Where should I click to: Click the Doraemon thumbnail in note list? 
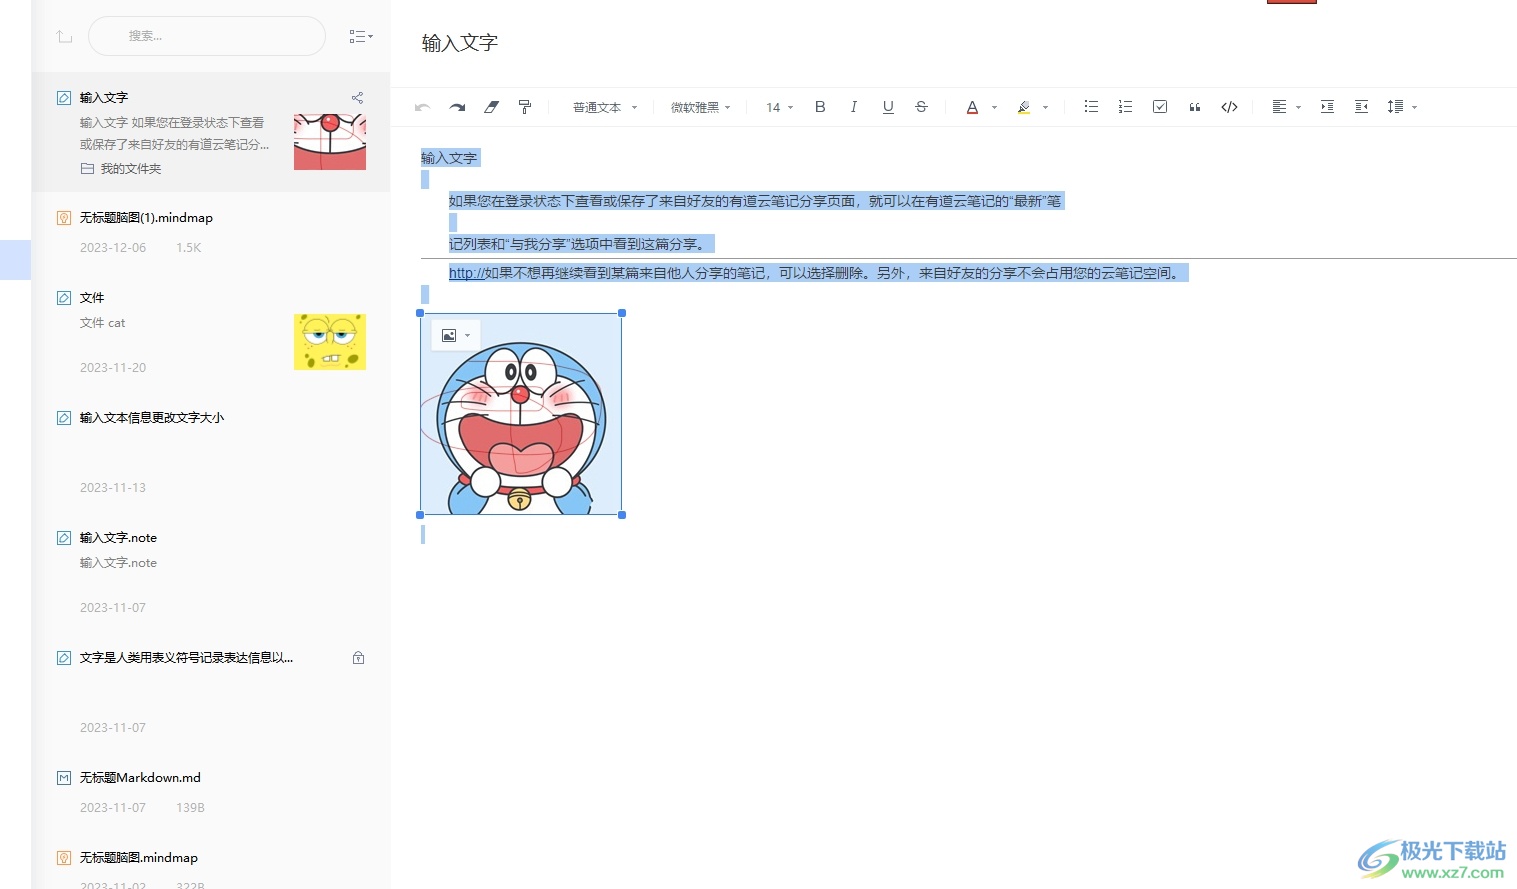pyautogui.click(x=330, y=141)
